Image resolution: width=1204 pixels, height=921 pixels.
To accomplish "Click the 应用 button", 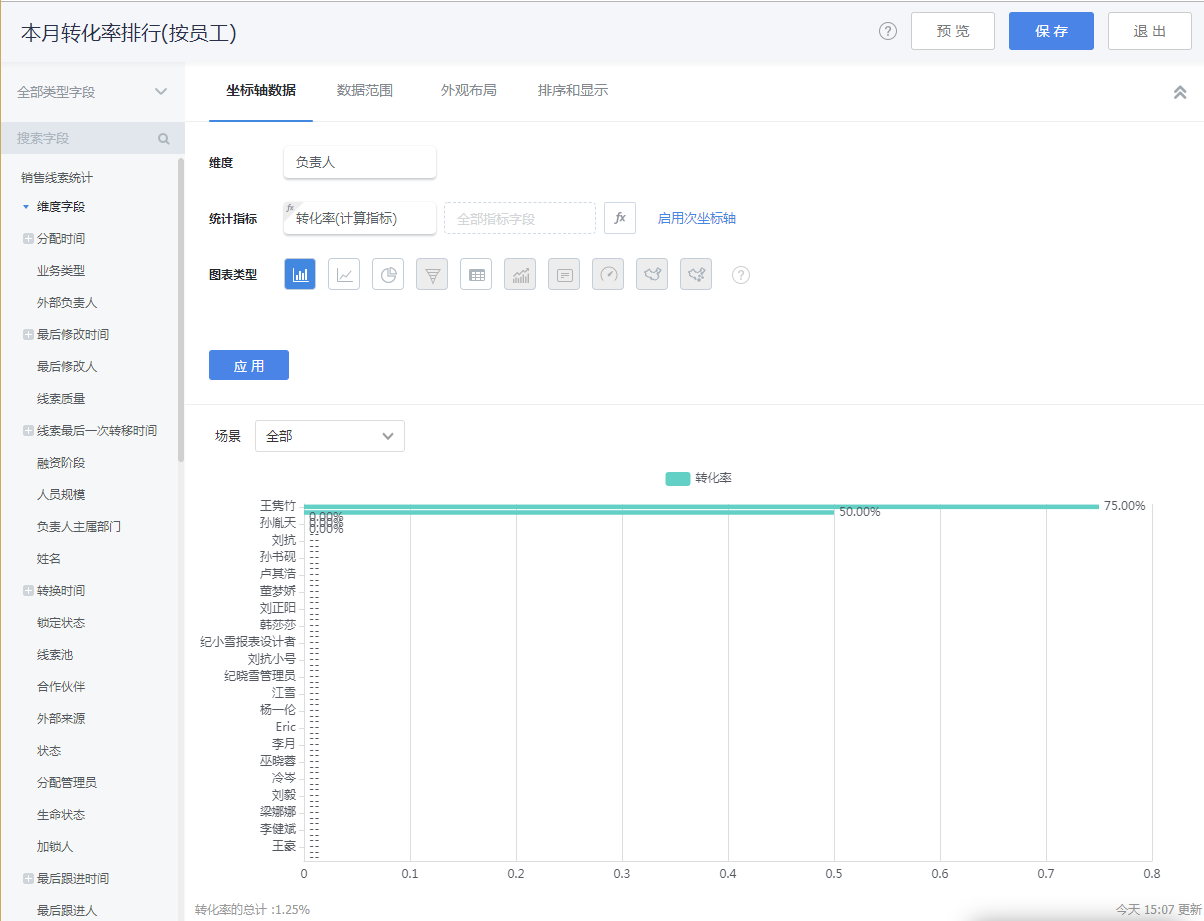I will [249, 365].
